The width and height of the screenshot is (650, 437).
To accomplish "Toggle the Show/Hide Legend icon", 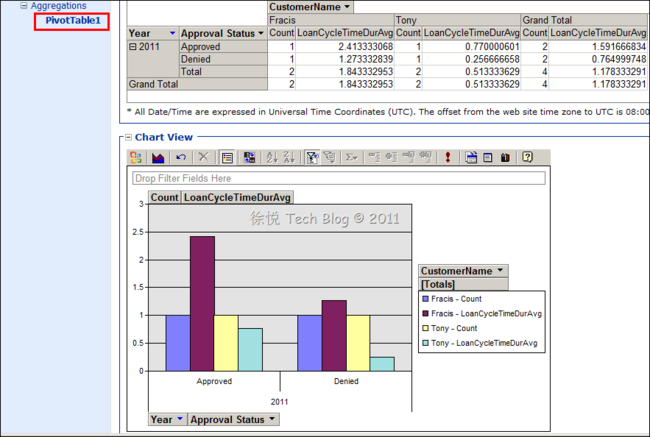I will pos(227,158).
